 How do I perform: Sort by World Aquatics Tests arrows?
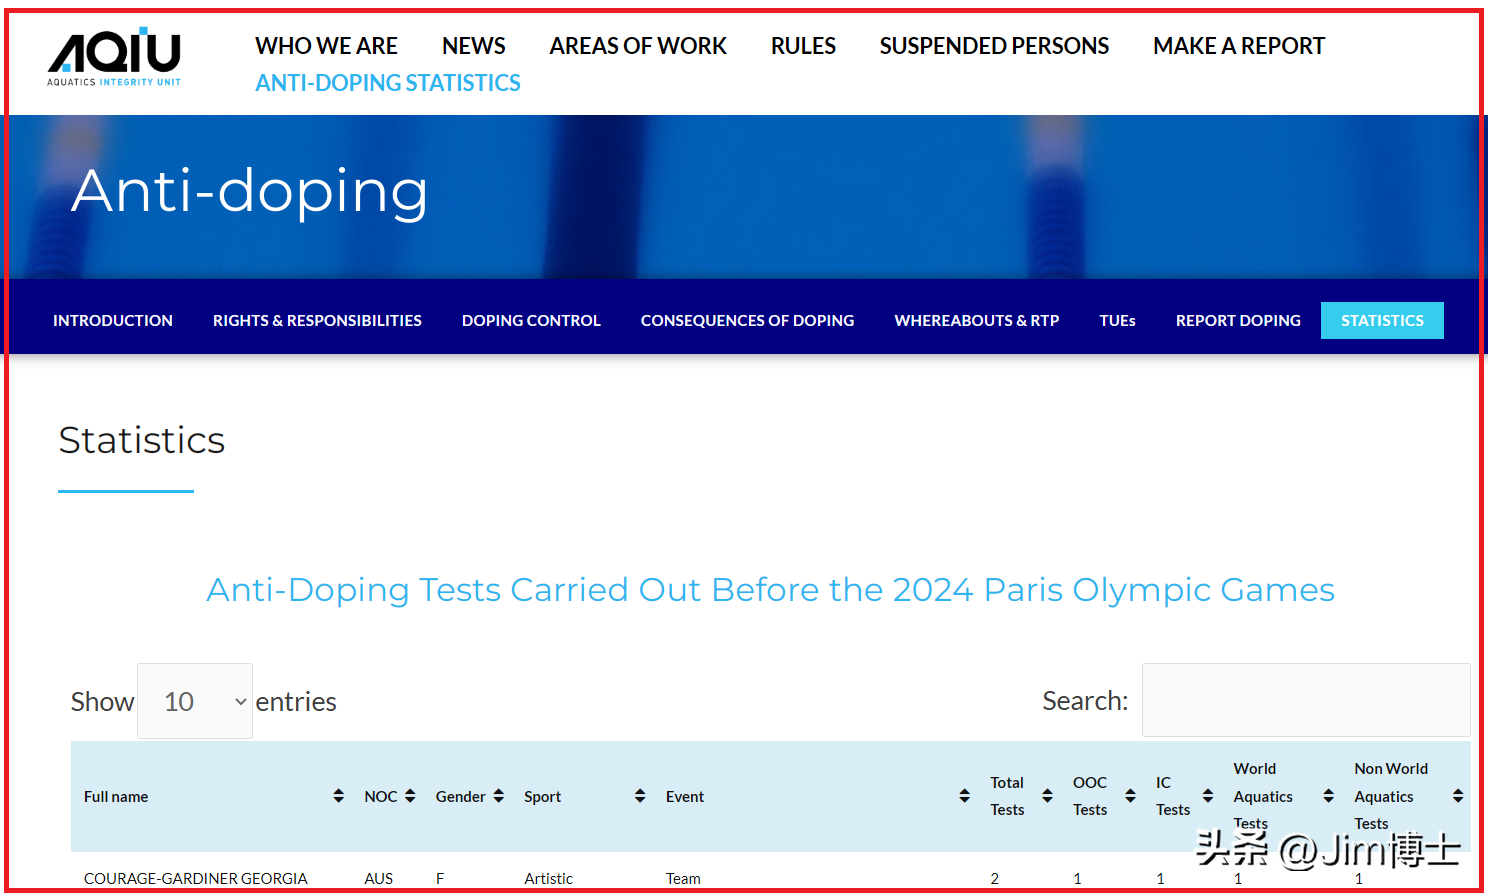1328,796
